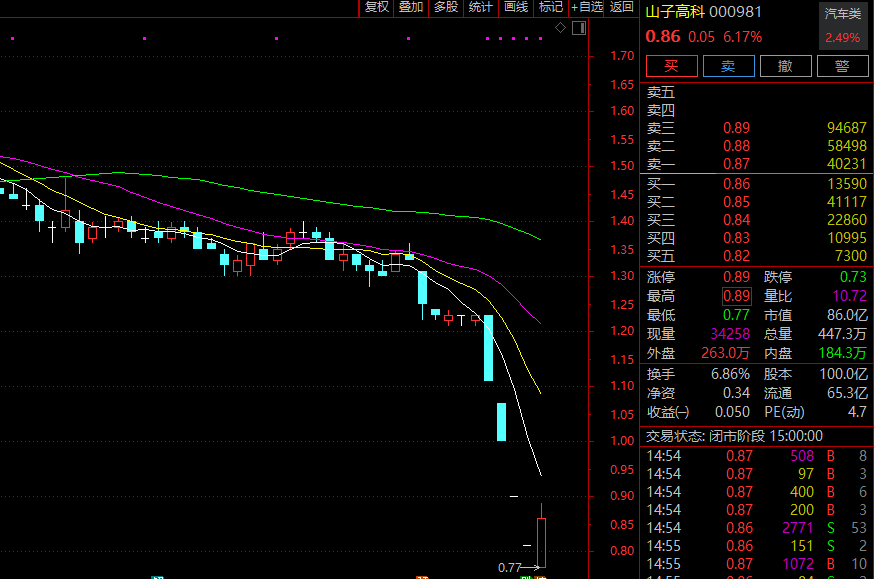Select the 买三 price 0.84
Screen dimensions: 874x579
(736, 220)
